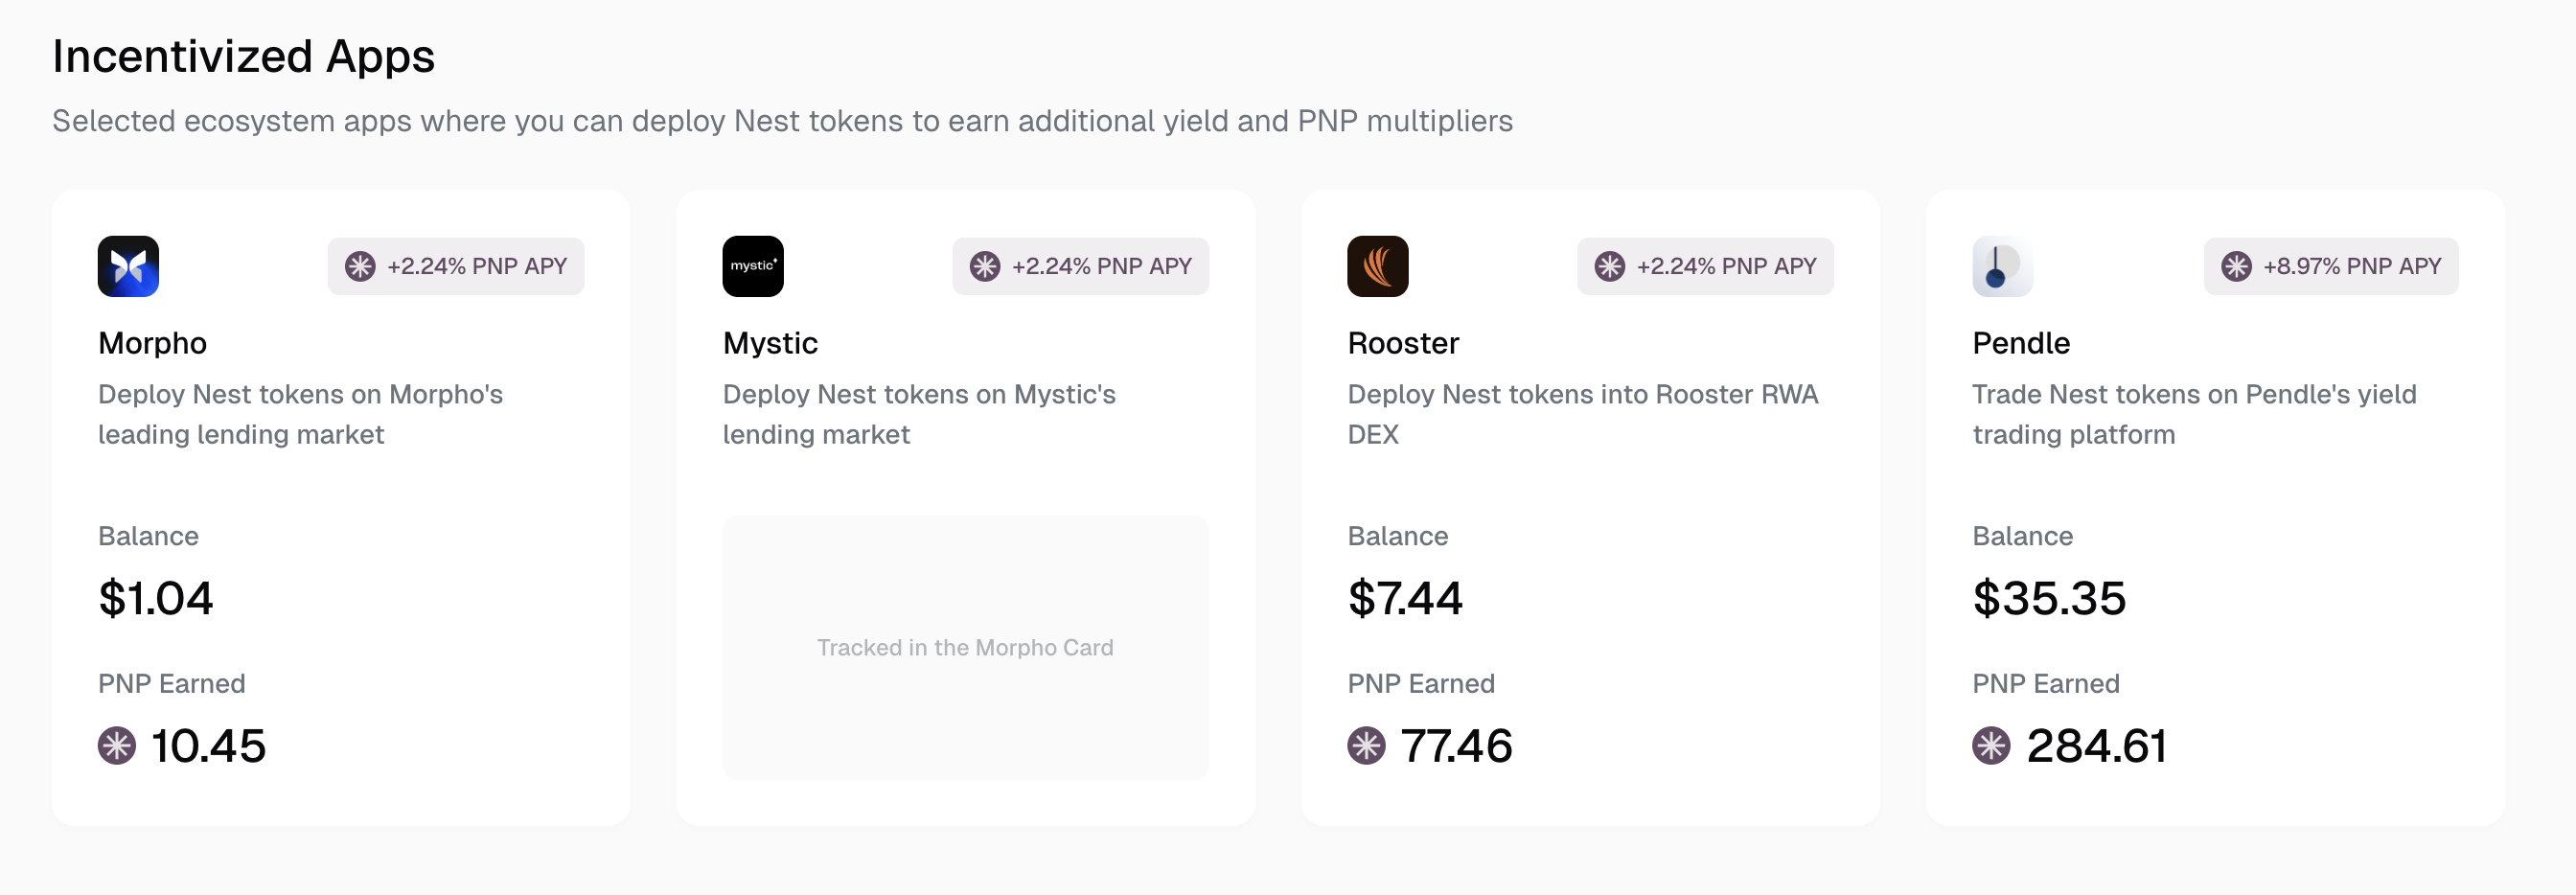Click the Tracked in the Morpho Card box
Image resolution: width=2576 pixels, height=895 pixels.
point(965,647)
